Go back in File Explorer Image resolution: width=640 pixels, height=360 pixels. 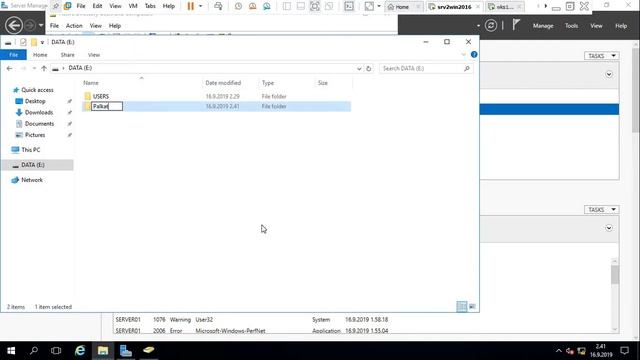[9, 68]
